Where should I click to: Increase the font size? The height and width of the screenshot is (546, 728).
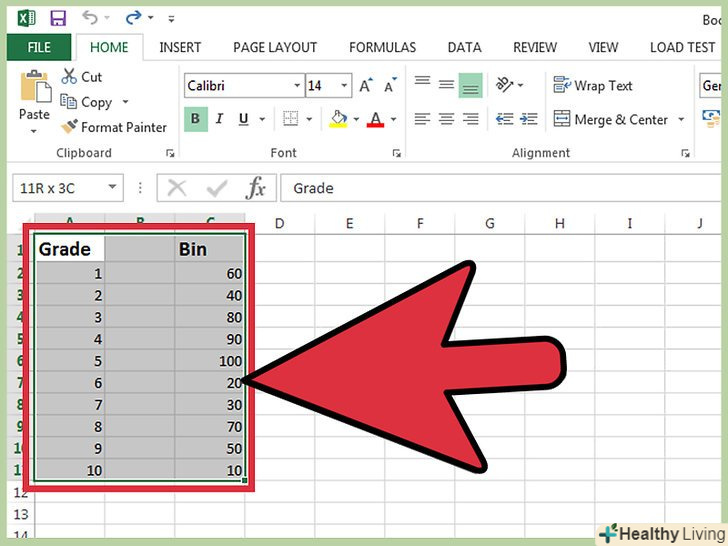tap(366, 85)
